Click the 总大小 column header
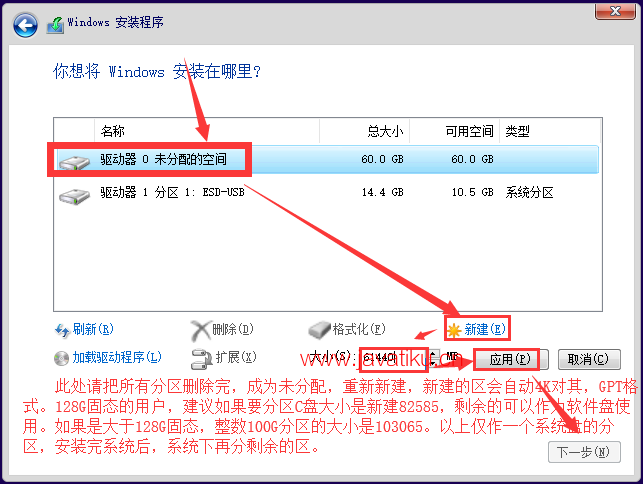Image resolution: width=643 pixels, height=484 pixels. click(x=365, y=131)
